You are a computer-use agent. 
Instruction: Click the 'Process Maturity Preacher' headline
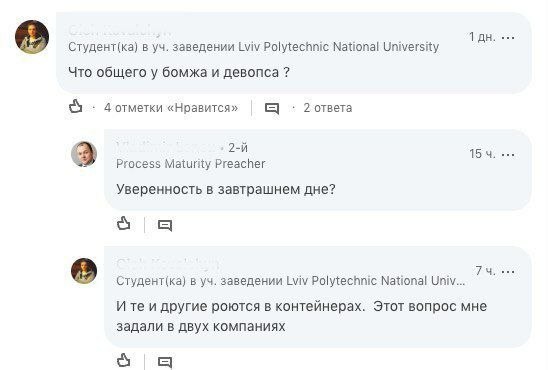(190, 164)
